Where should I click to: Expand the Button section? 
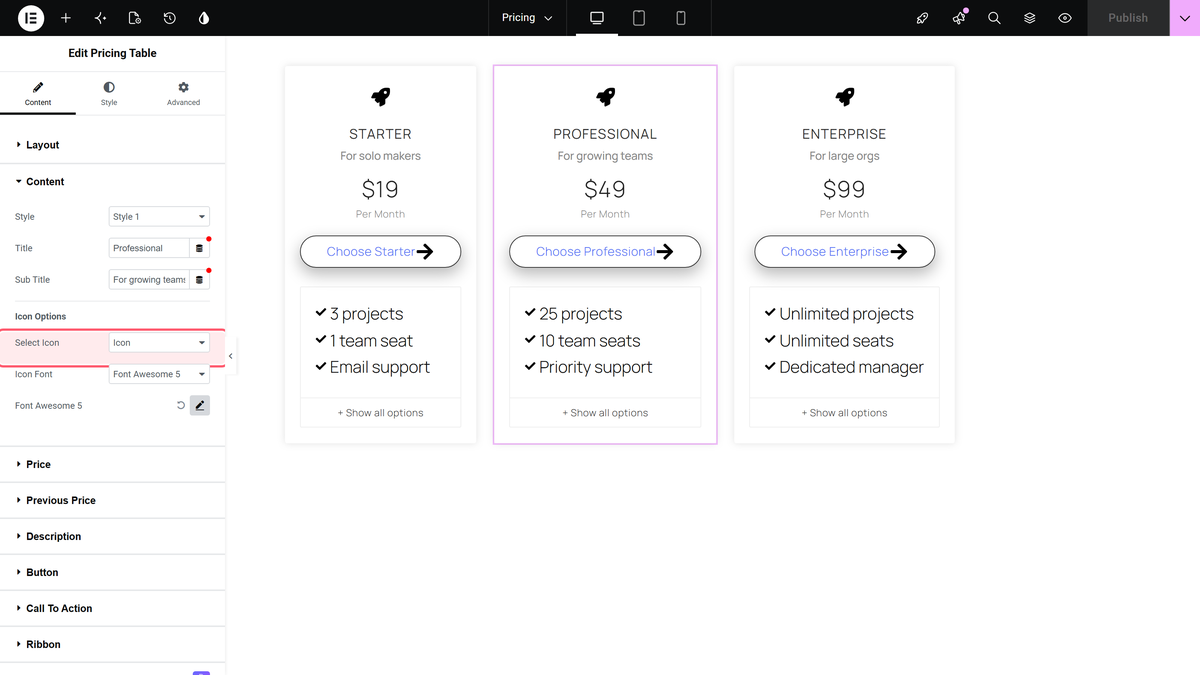[x=113, y=573]
